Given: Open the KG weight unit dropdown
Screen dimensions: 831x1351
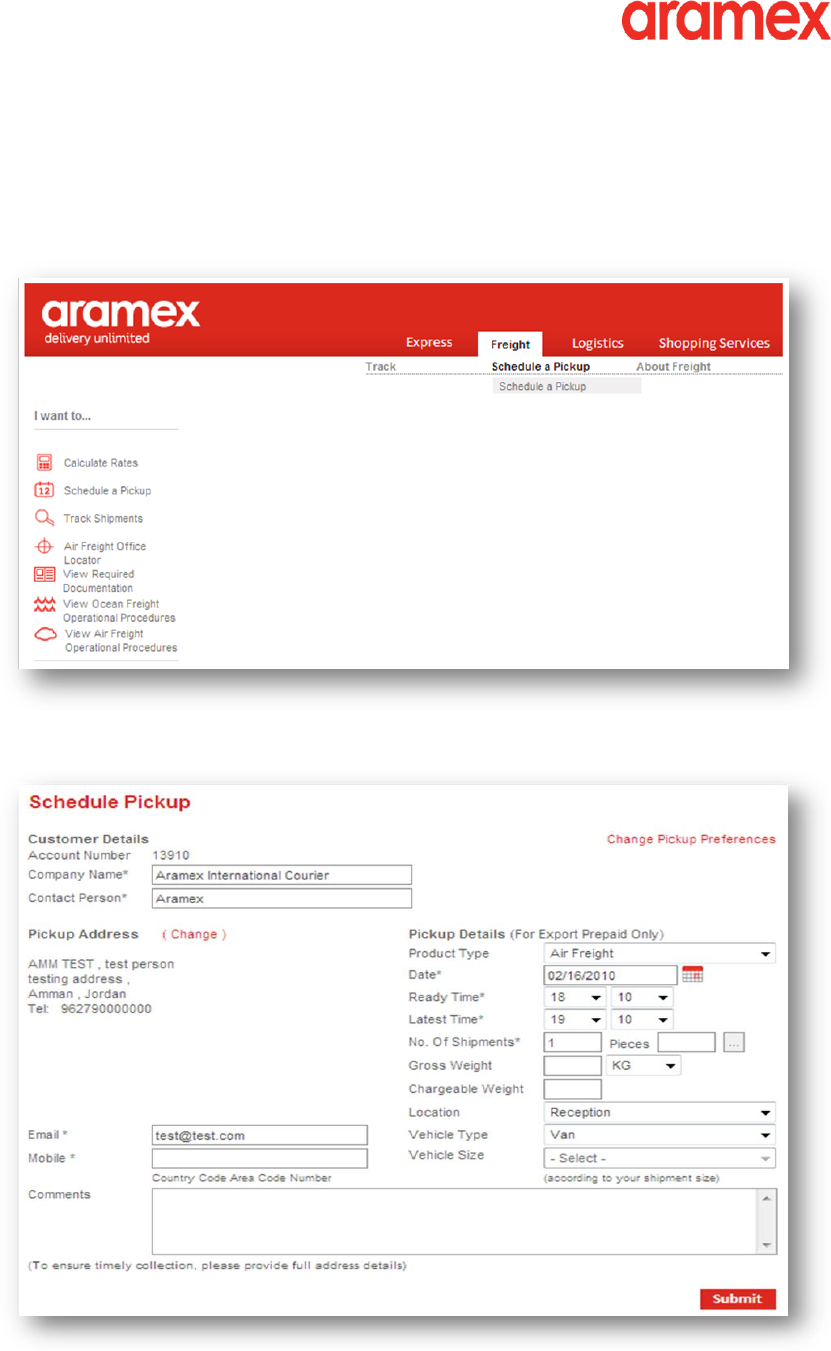Looking at the screenshot, I should [643, 1066].
